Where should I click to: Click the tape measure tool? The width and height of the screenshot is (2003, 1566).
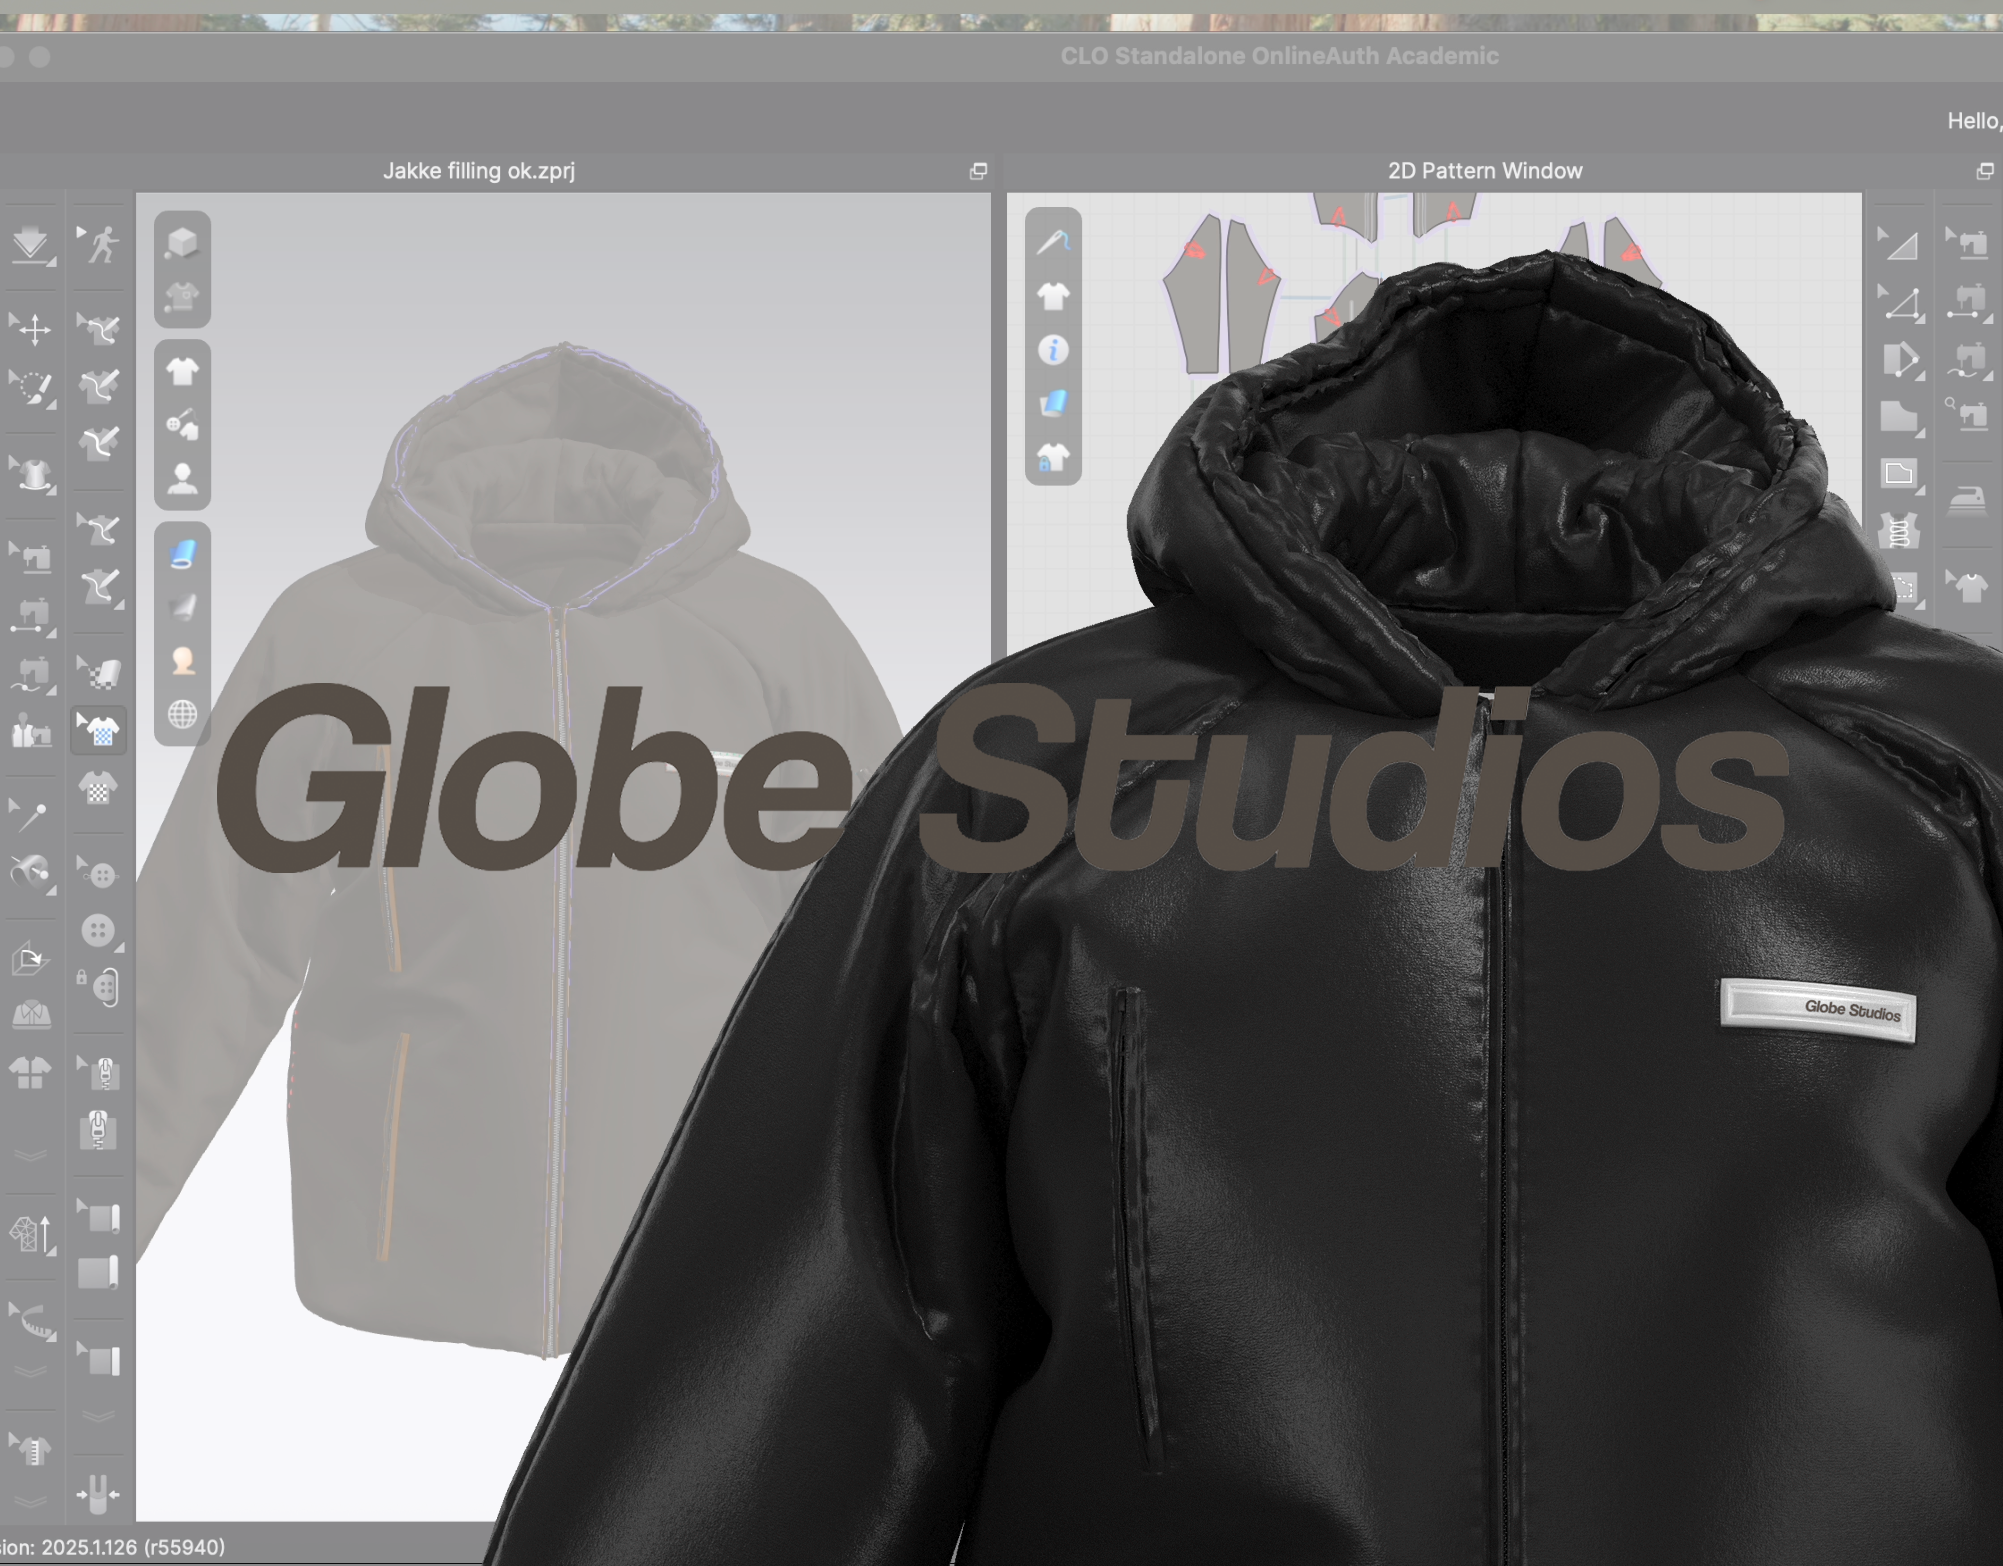coord(32,1322)
